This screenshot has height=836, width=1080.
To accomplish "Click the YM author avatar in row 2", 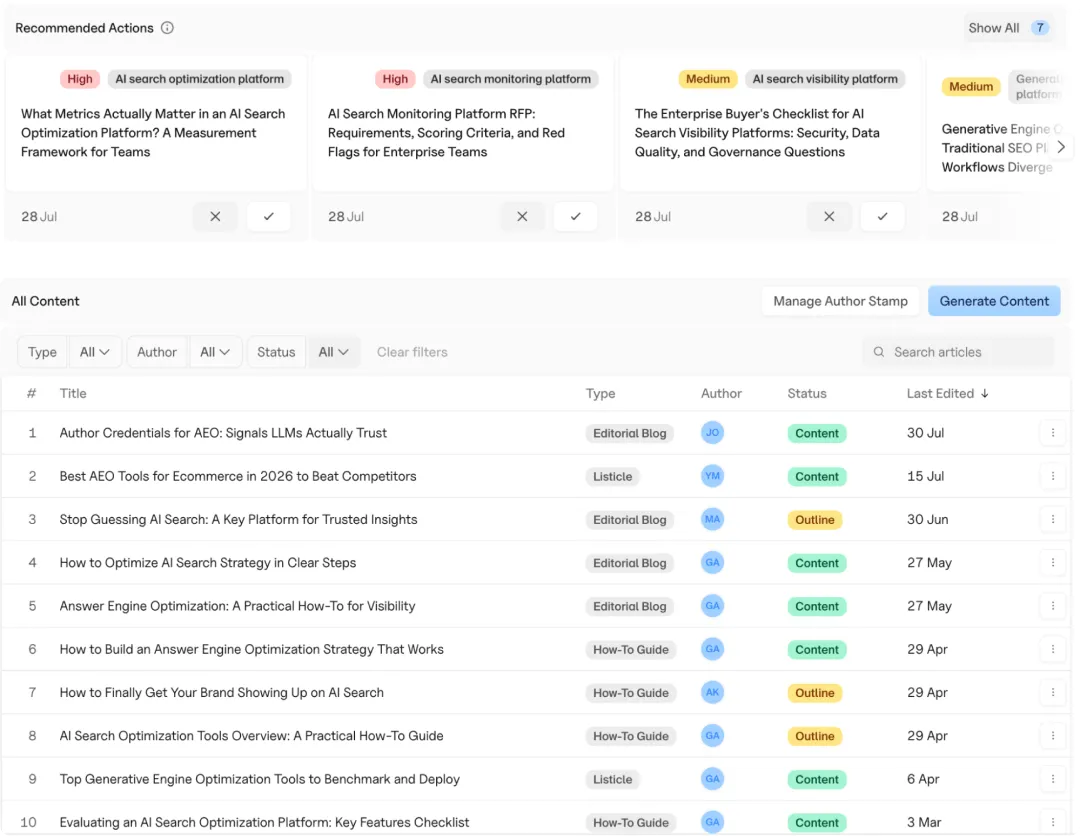I will [x=712, y=476].
